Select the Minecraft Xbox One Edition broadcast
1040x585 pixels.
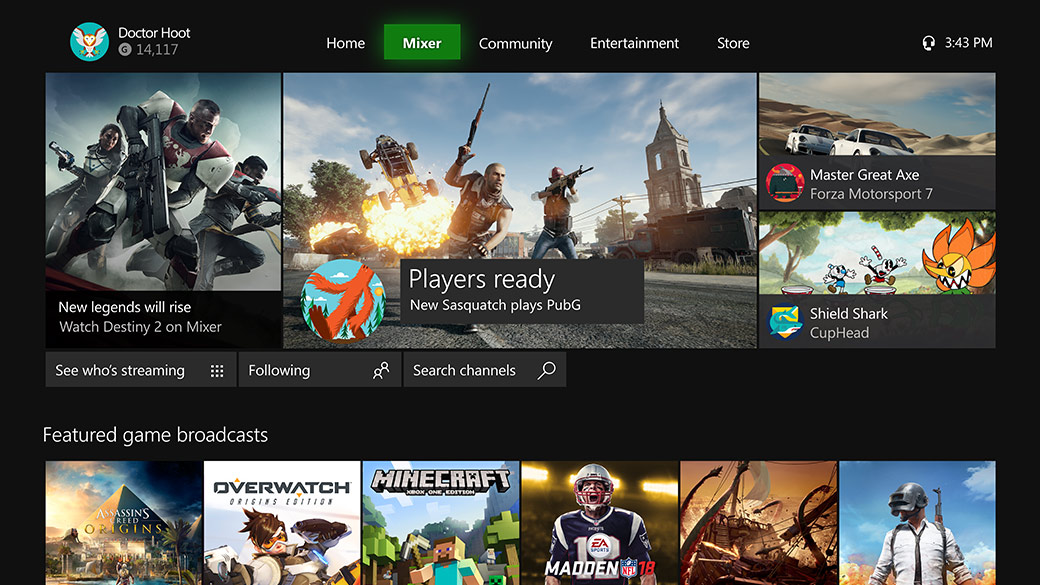click(x=441, y=523)
